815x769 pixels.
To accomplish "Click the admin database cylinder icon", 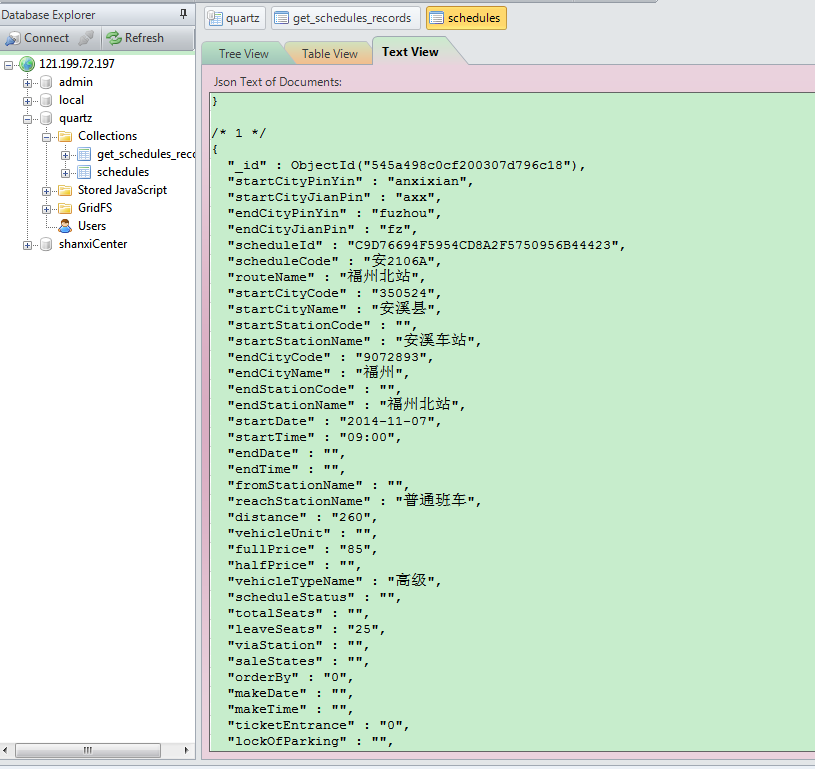I will (46, 82).
